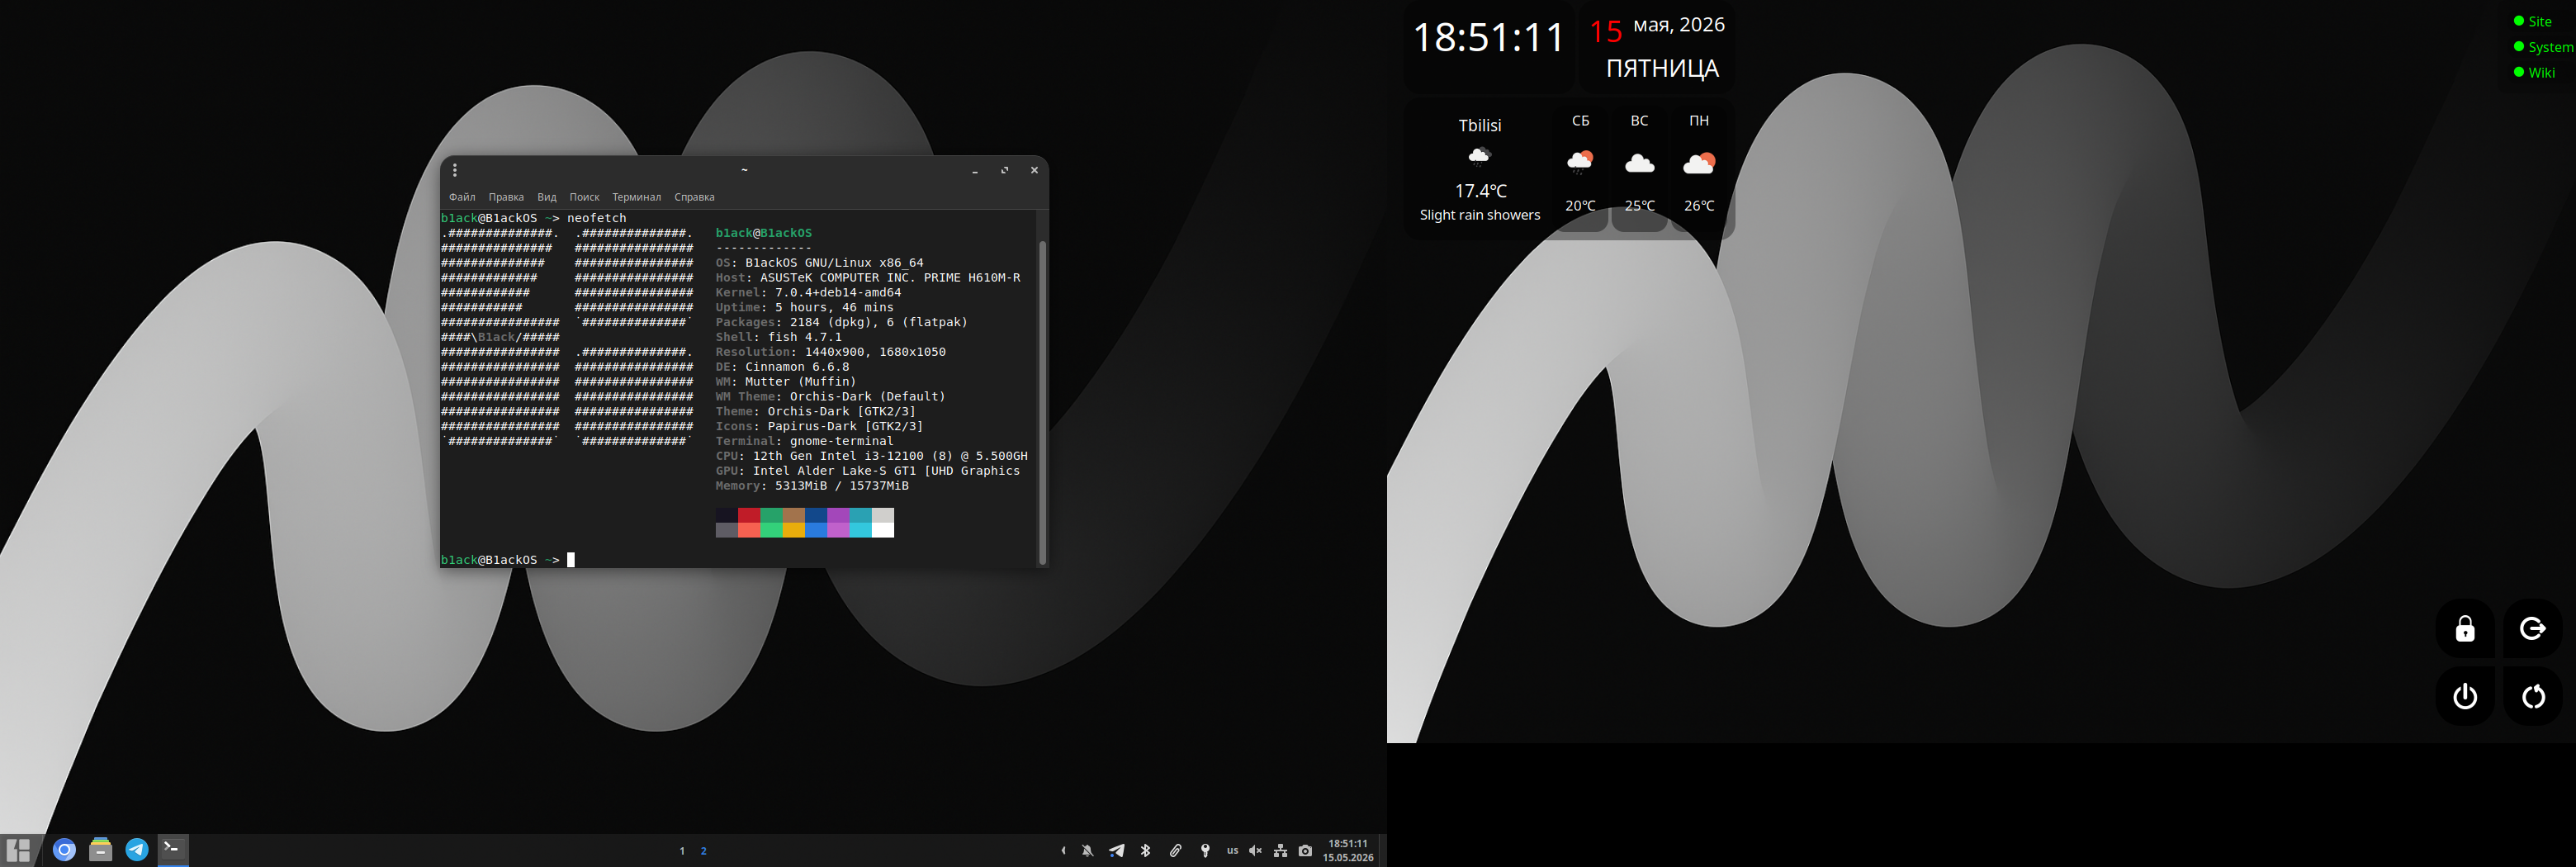Click the 17.4°C temperature reading
The width and height of the screenshot is (2576, 867).
point(1480,191)
